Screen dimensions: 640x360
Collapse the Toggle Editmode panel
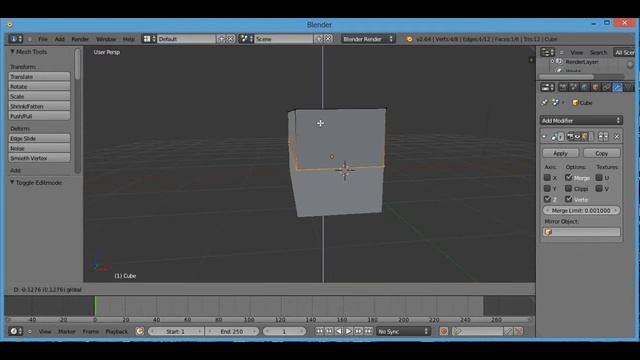coord(12,182)
